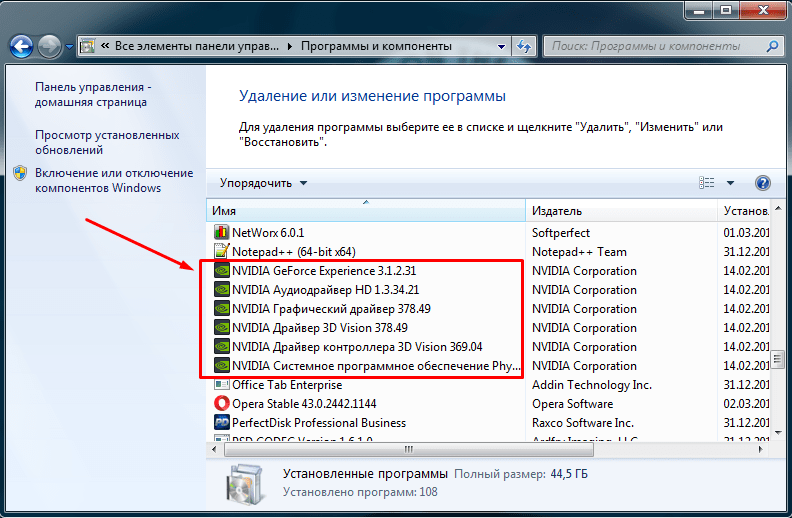Click the installed programs icon in details pane
Screen dimensions: 792x518
245,484
